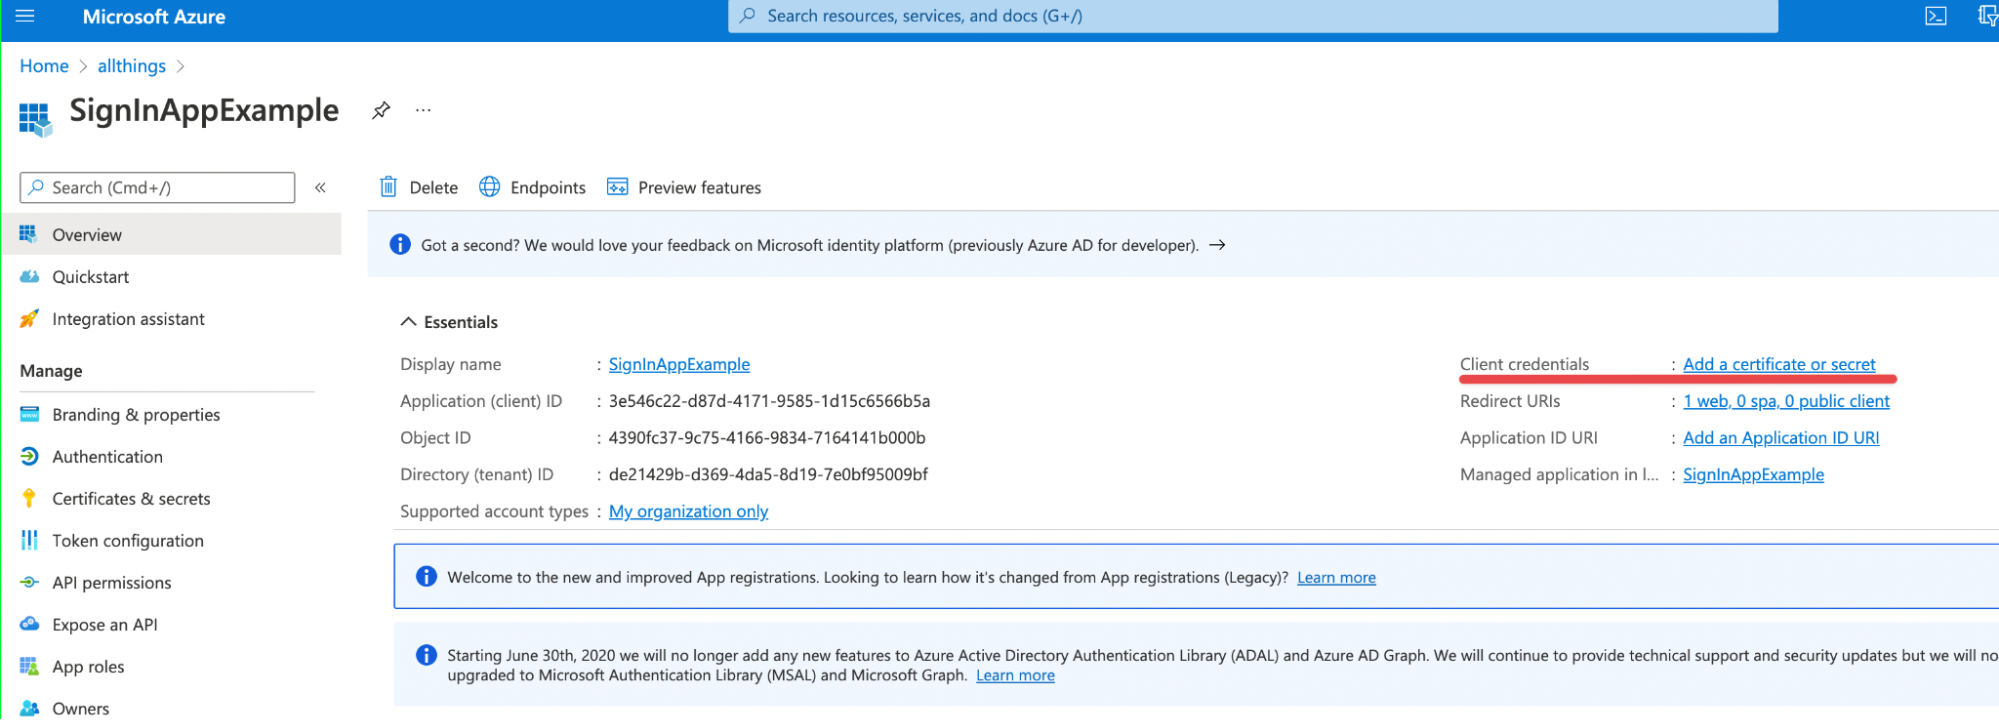Click the Token configuration bars icon
The width and height of the screenshot is (1999, 720).
(29, 540)
